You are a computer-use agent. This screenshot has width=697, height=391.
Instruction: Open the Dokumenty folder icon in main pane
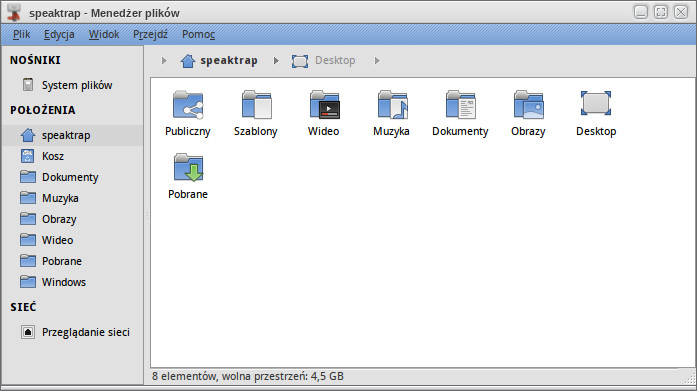(x=460, y=105)
